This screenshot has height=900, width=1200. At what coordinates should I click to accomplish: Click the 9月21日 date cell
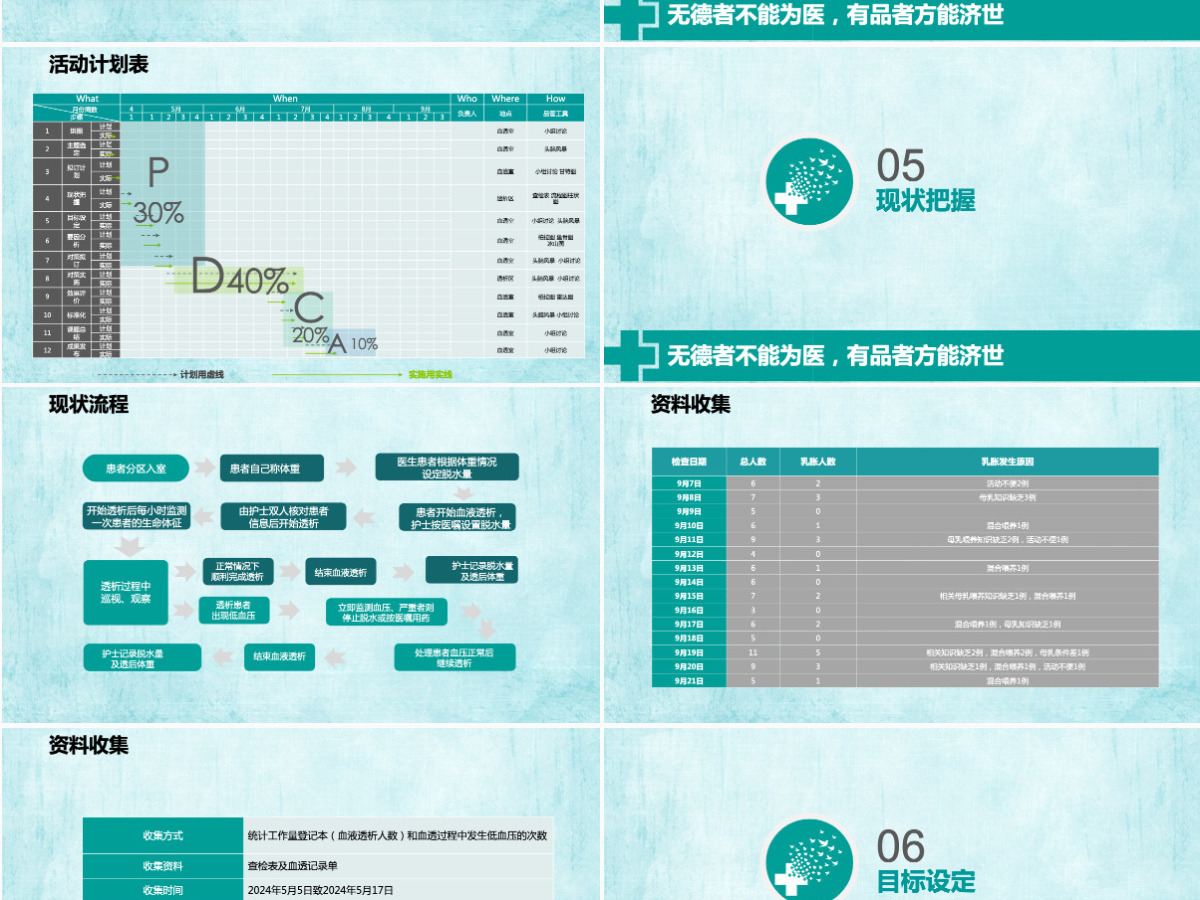coord(689,680)
